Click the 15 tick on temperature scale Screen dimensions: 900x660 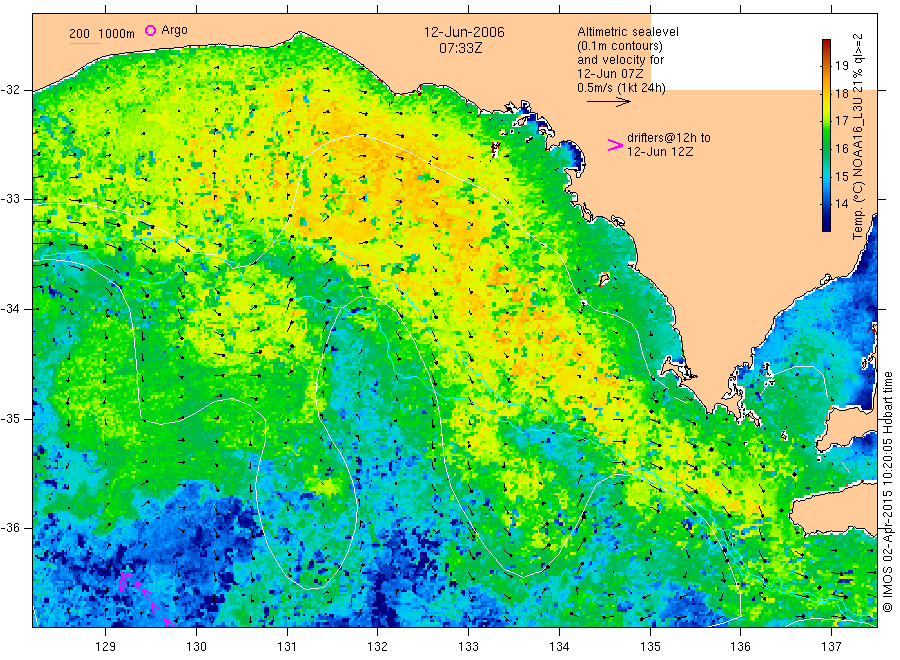pos(841,176)
